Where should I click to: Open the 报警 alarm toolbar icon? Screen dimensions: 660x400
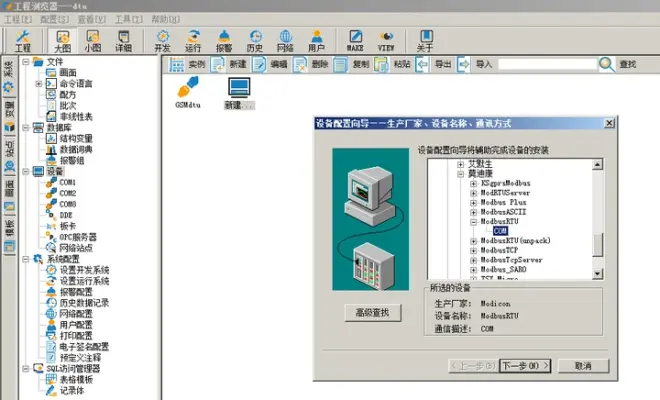click(x=224, y=40)
